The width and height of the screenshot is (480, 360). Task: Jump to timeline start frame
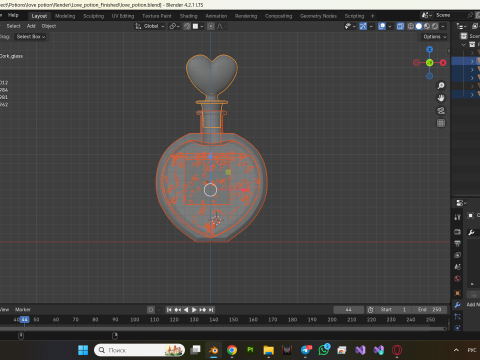(x=169, y=310)
